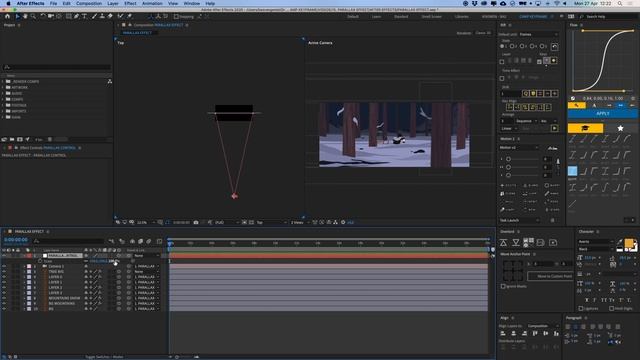This screenshot has width=640, height=360.
Task: Hide the TREE BIG layer
Action: [4, 271]
